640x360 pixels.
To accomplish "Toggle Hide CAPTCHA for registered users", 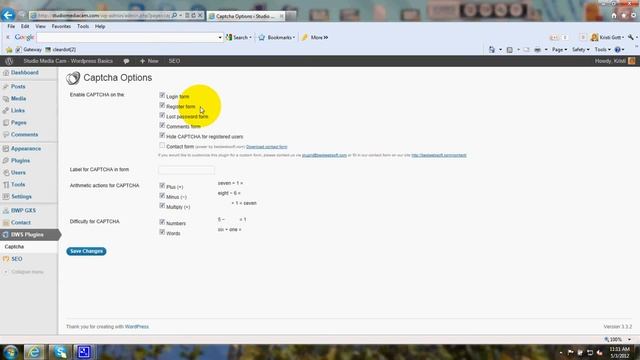I will pyautogui.click(x=162, y=136).
